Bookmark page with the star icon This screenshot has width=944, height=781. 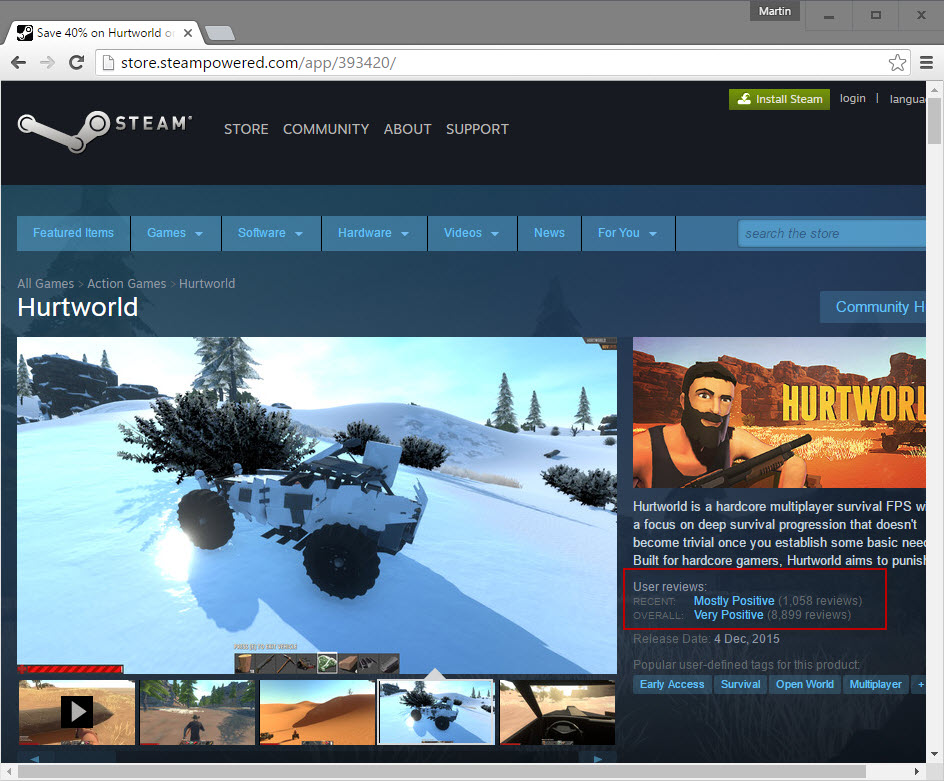coord(897,63)
